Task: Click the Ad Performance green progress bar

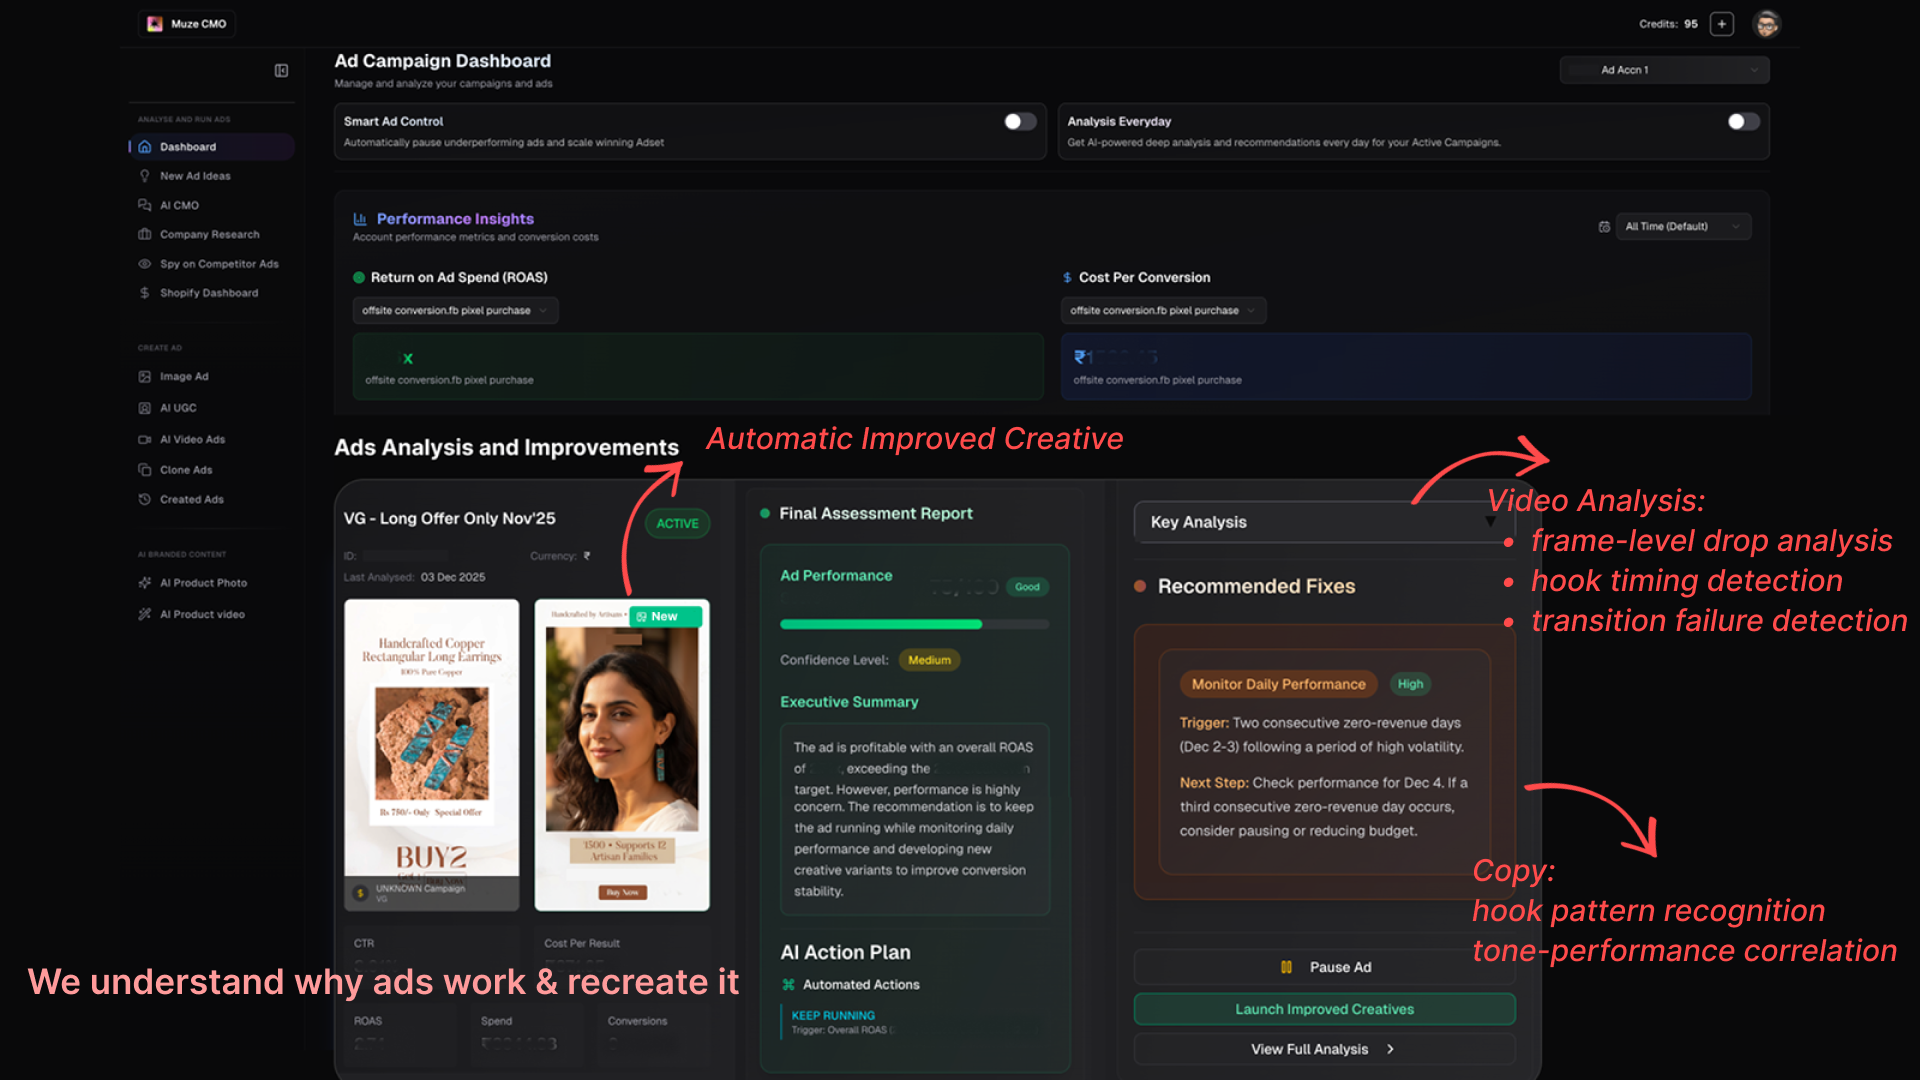Action: click(x=881, y=624)
